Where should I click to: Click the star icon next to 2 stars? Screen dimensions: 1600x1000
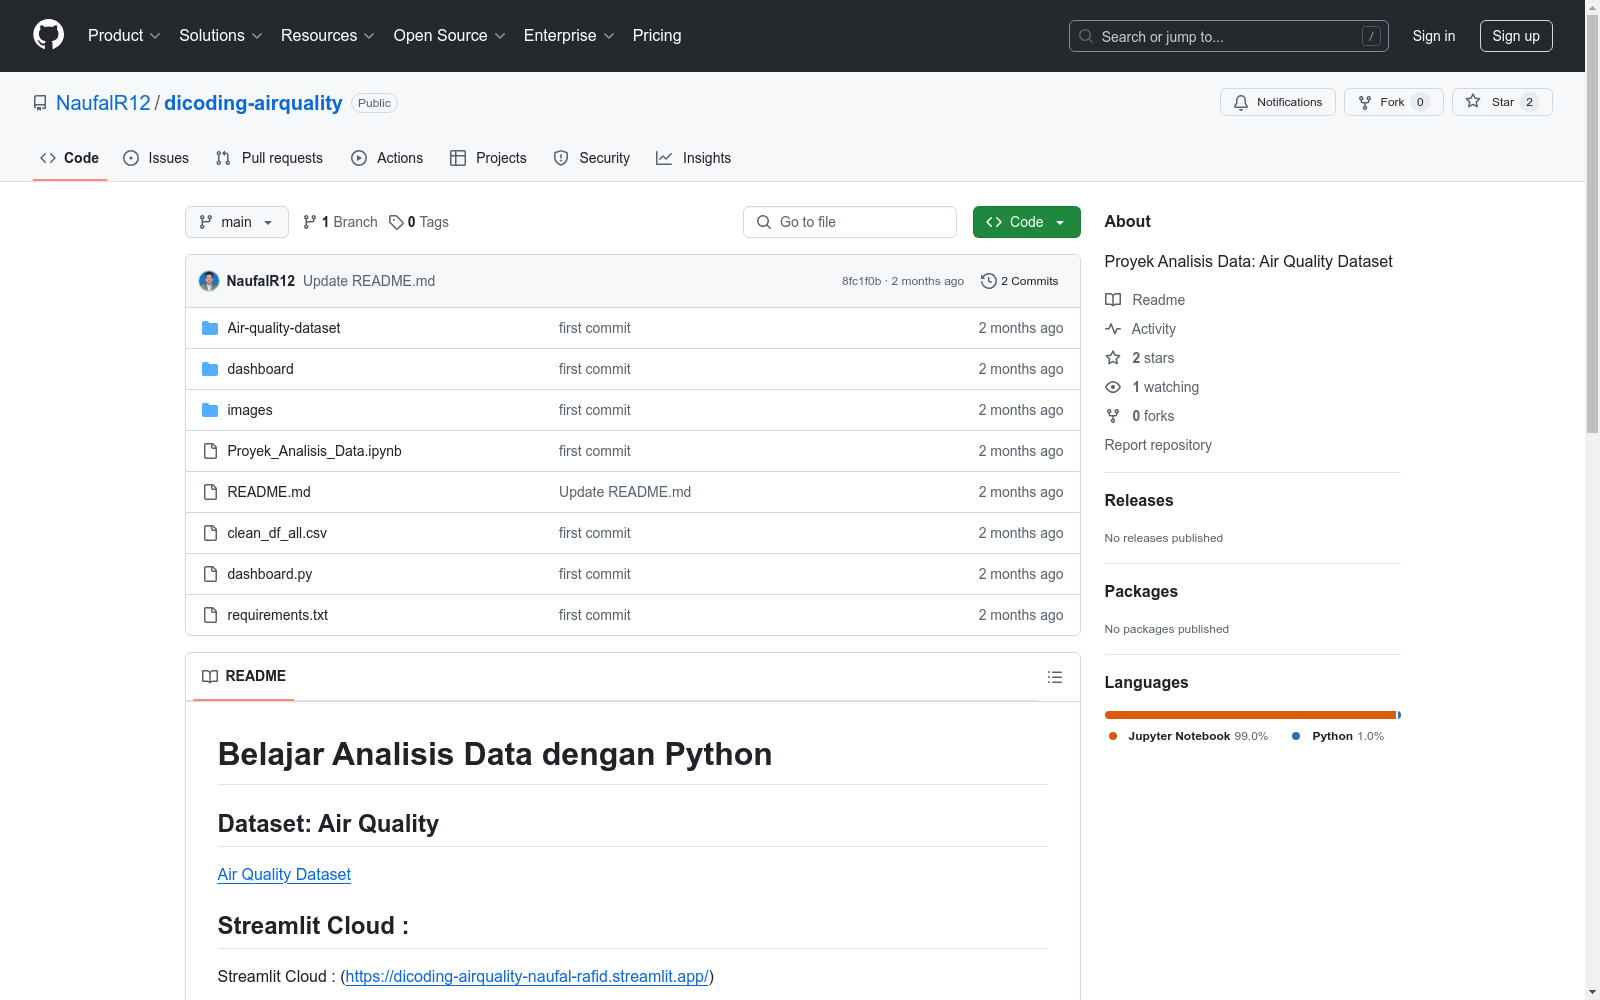(1113, 358)
